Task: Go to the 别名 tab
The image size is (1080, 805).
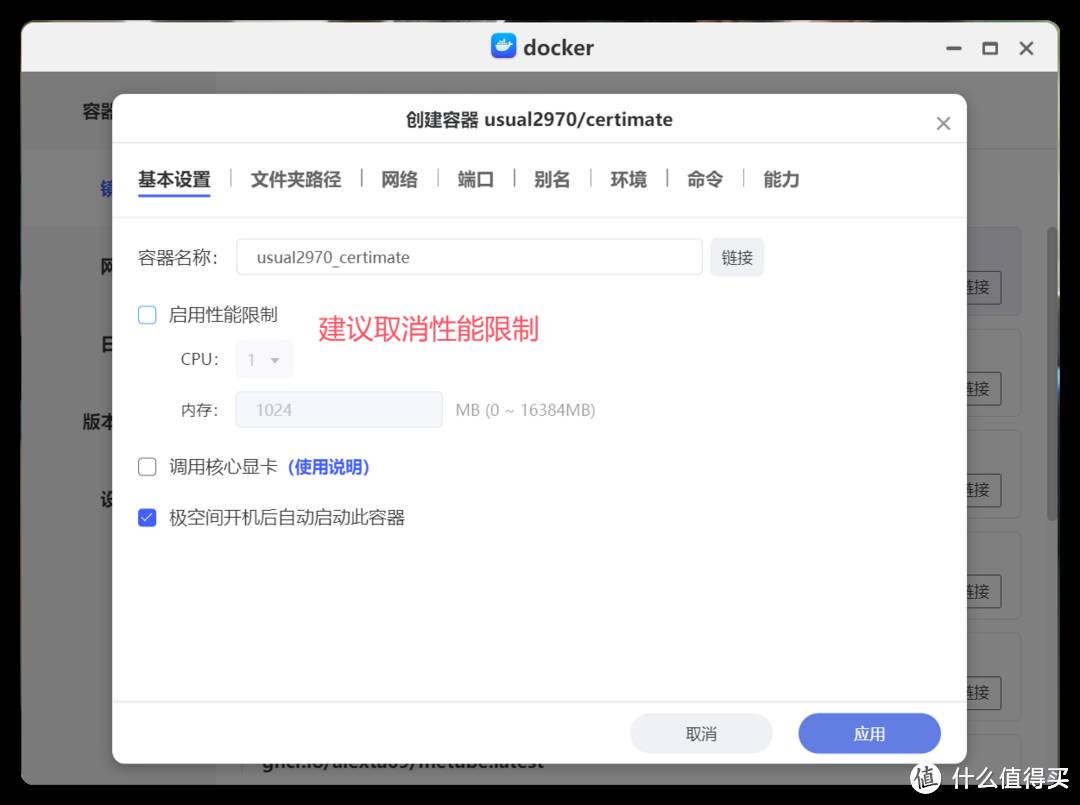Action: pyautogui.click(x=552, y=180)
